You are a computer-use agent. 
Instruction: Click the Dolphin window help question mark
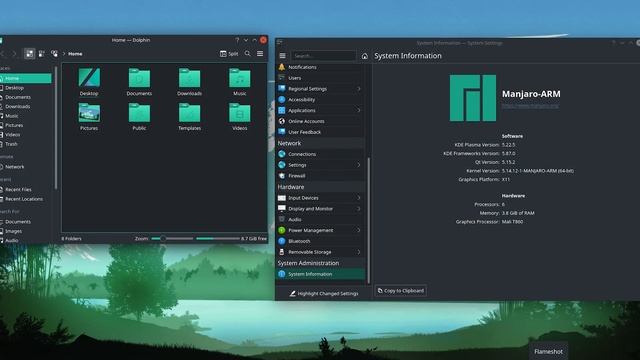(x=237, y=40)
